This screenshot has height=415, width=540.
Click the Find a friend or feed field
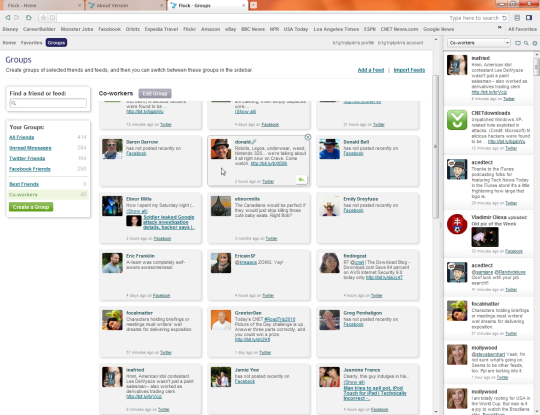[48, 103]
